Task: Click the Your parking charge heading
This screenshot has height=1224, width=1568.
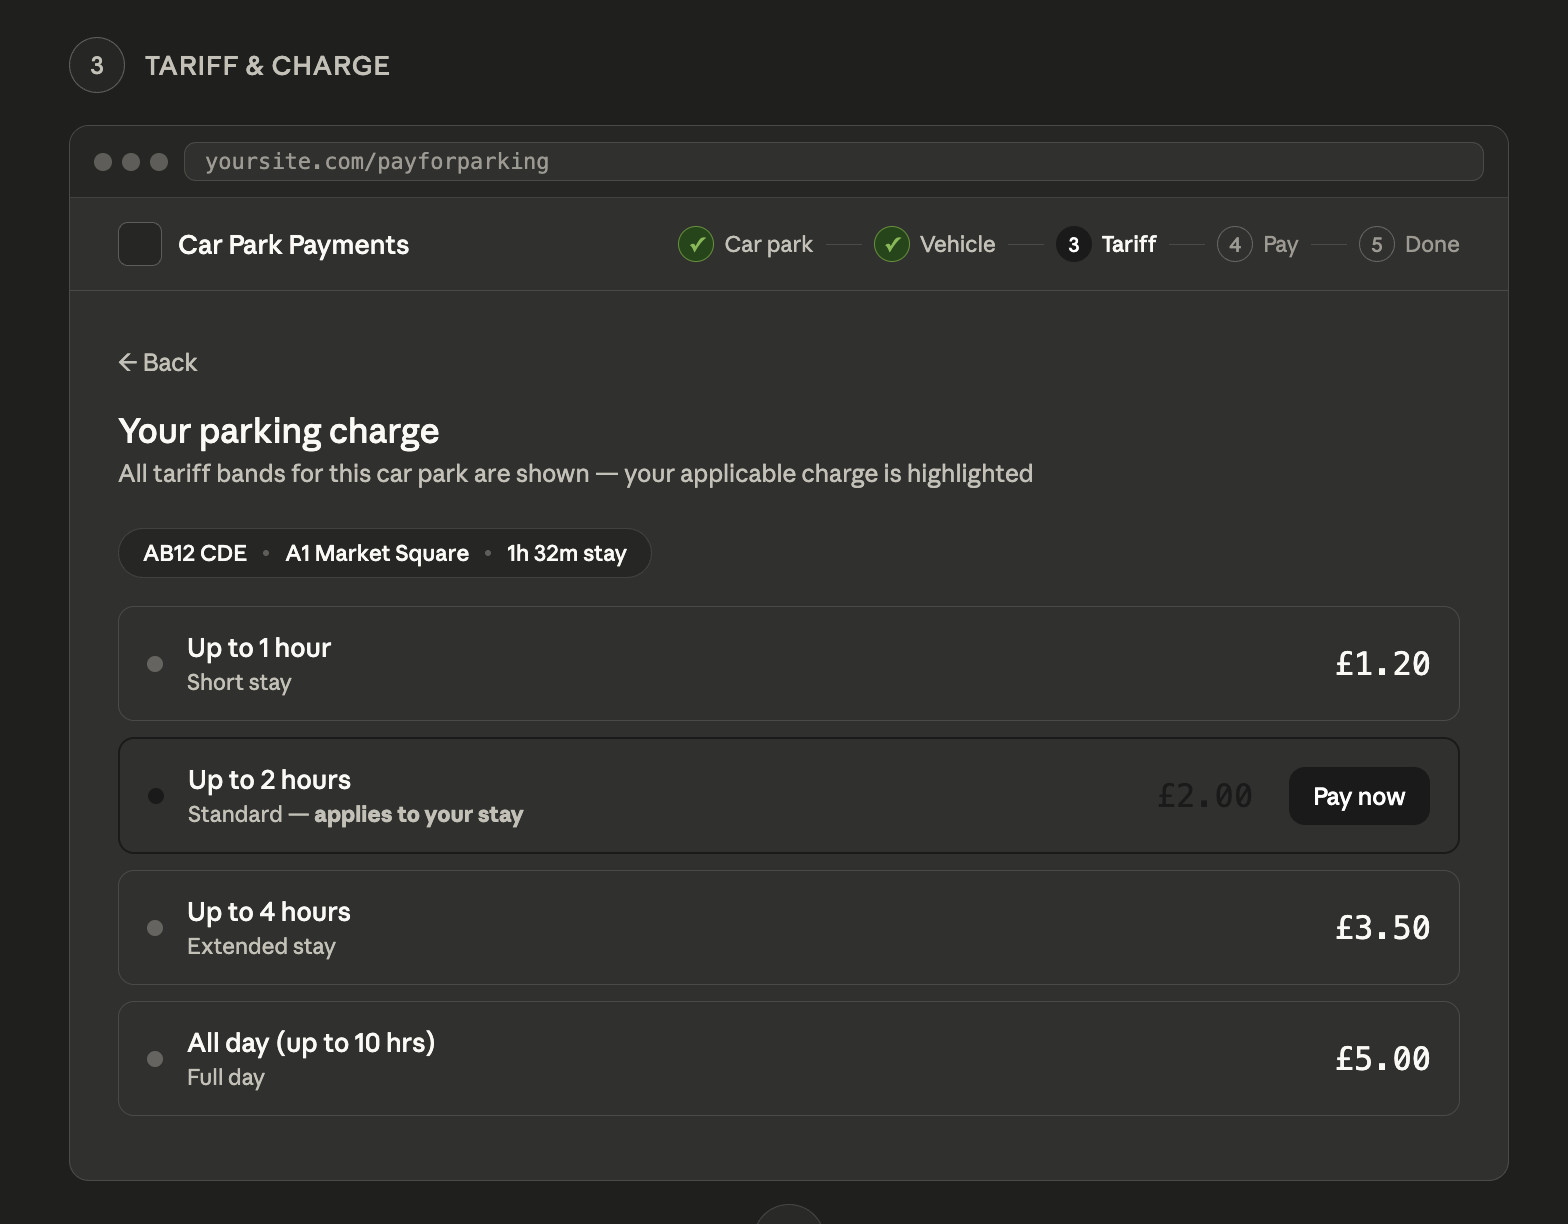Action: click(x=279, y=431)
